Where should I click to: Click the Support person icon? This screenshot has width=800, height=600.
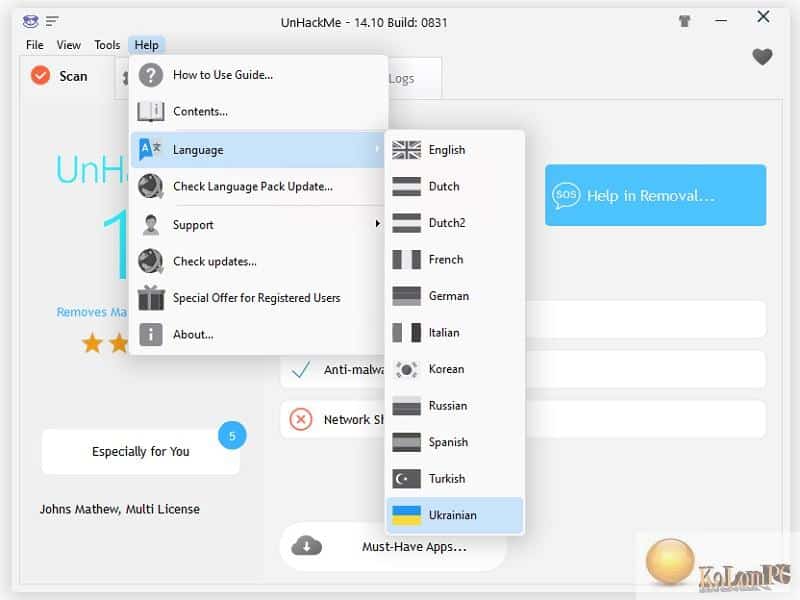(x=151, y=224)
